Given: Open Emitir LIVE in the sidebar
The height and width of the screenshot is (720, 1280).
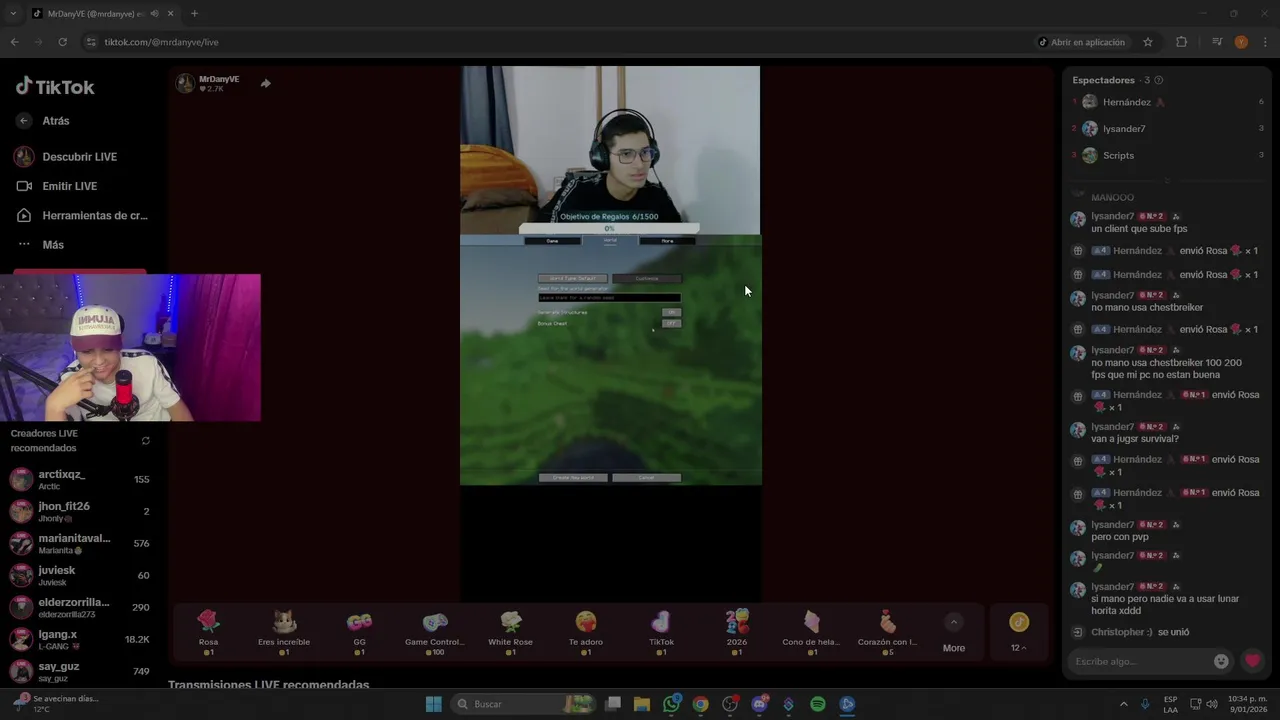Looking at the screenshot, I should tap(57, 186).
